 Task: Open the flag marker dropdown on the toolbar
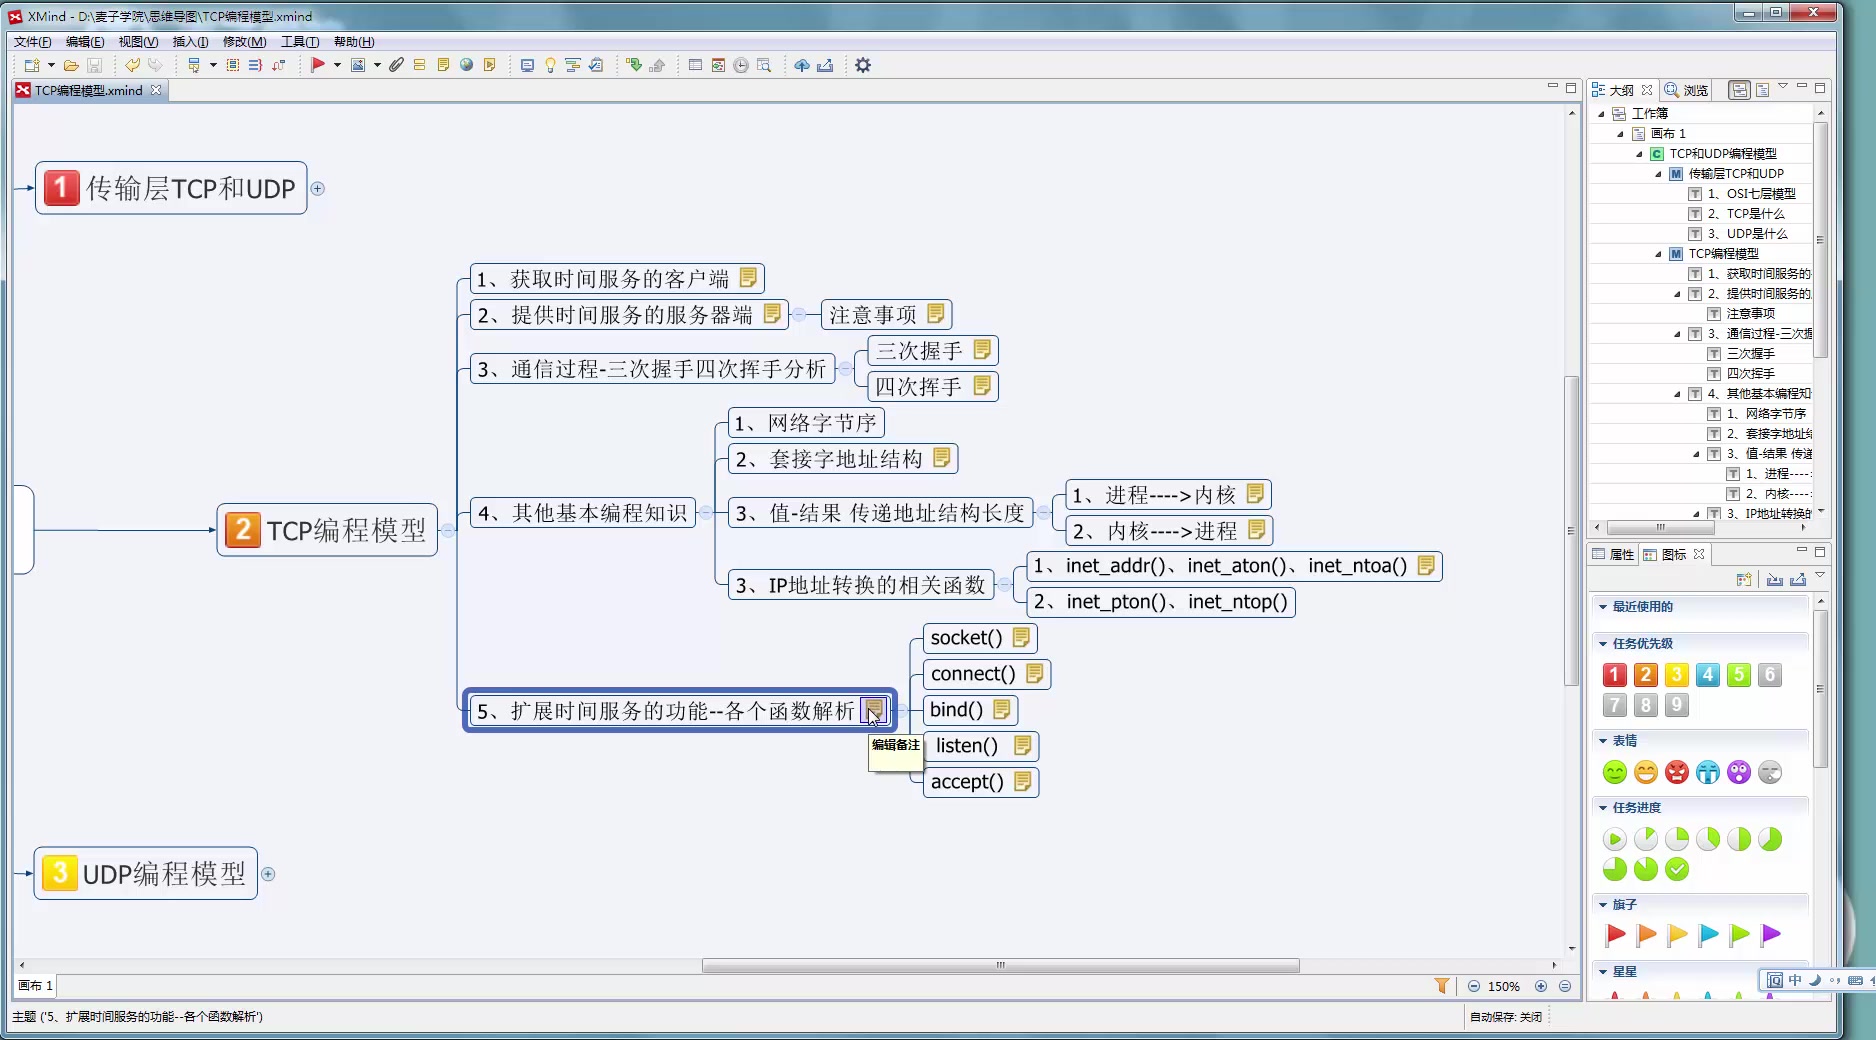(x=337, y=65)
